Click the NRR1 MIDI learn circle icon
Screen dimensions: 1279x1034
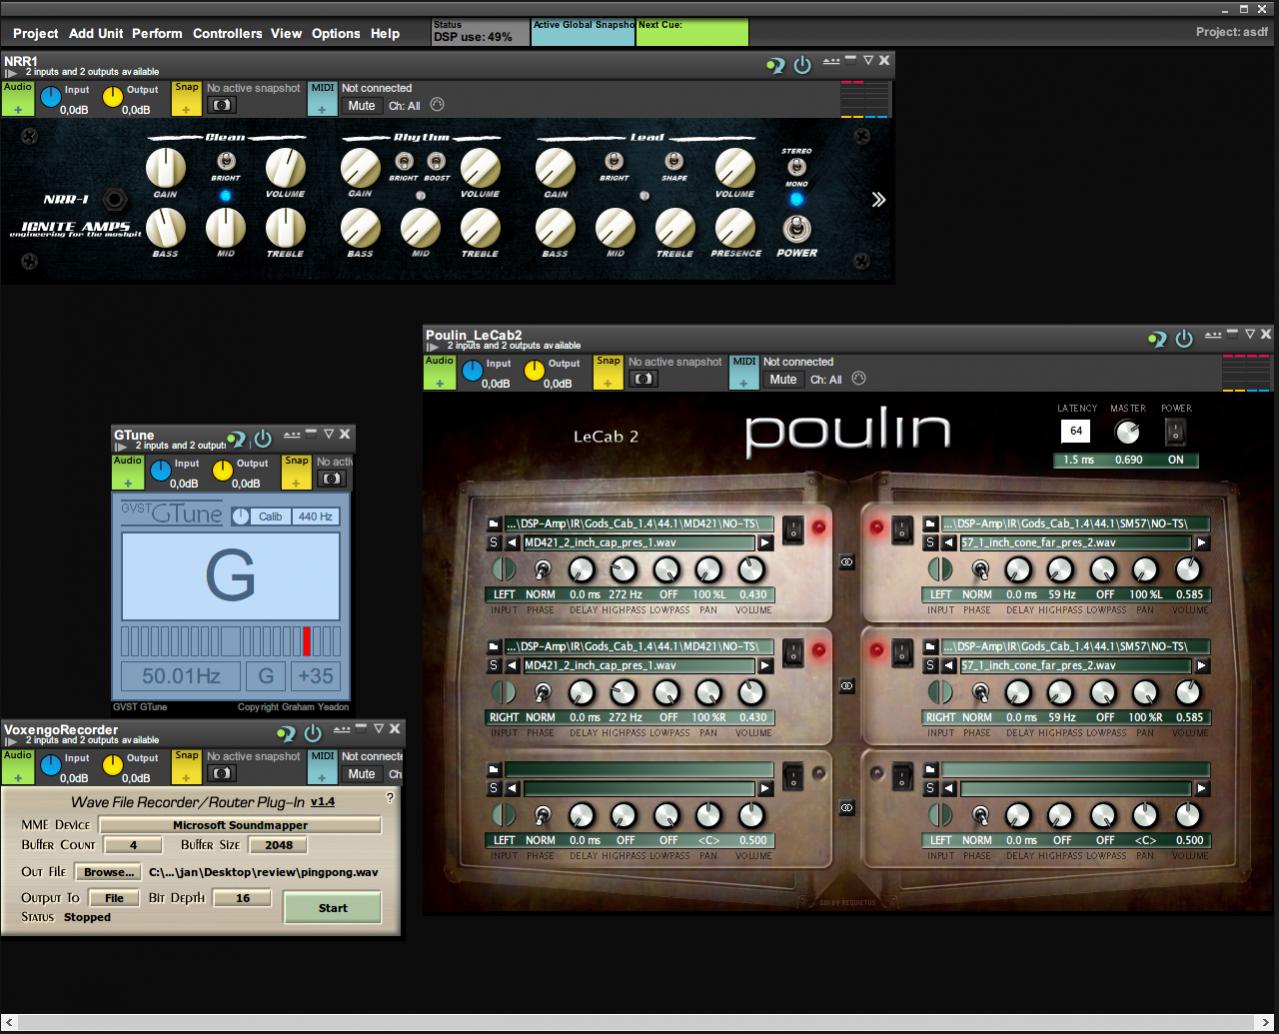click(x=437, y=105)
